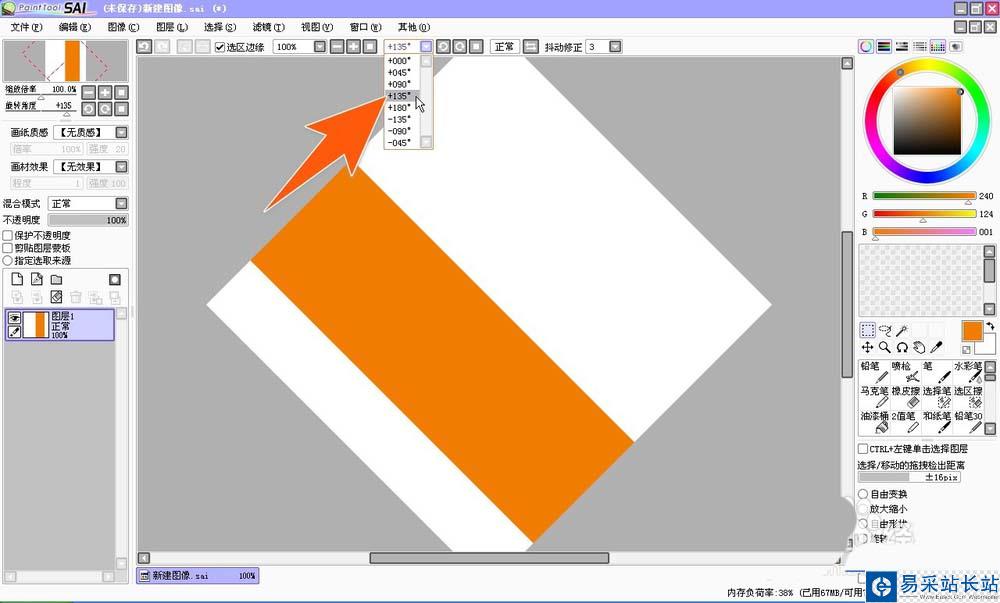The height and width of the screenshot is (603, 1000).
Task: Switch to the 新建图像.sai document tab
Action: click(198, 576)
